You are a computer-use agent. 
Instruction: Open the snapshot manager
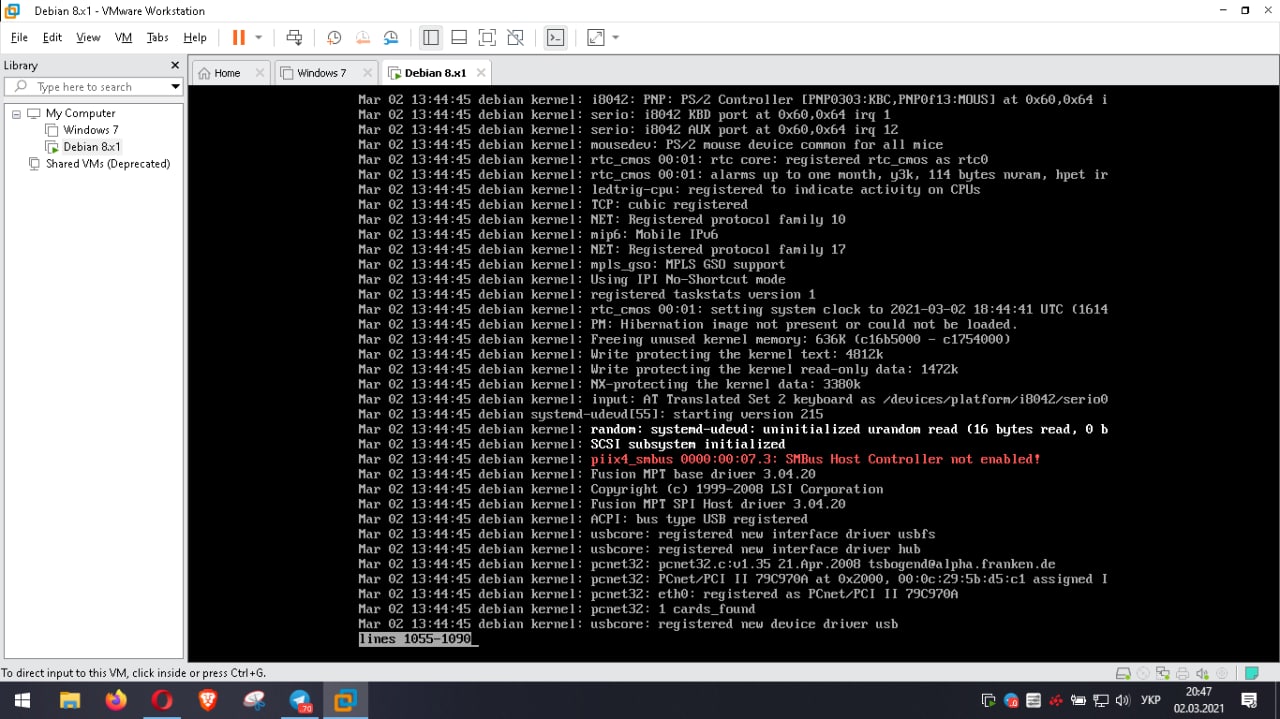pos(392,37)
